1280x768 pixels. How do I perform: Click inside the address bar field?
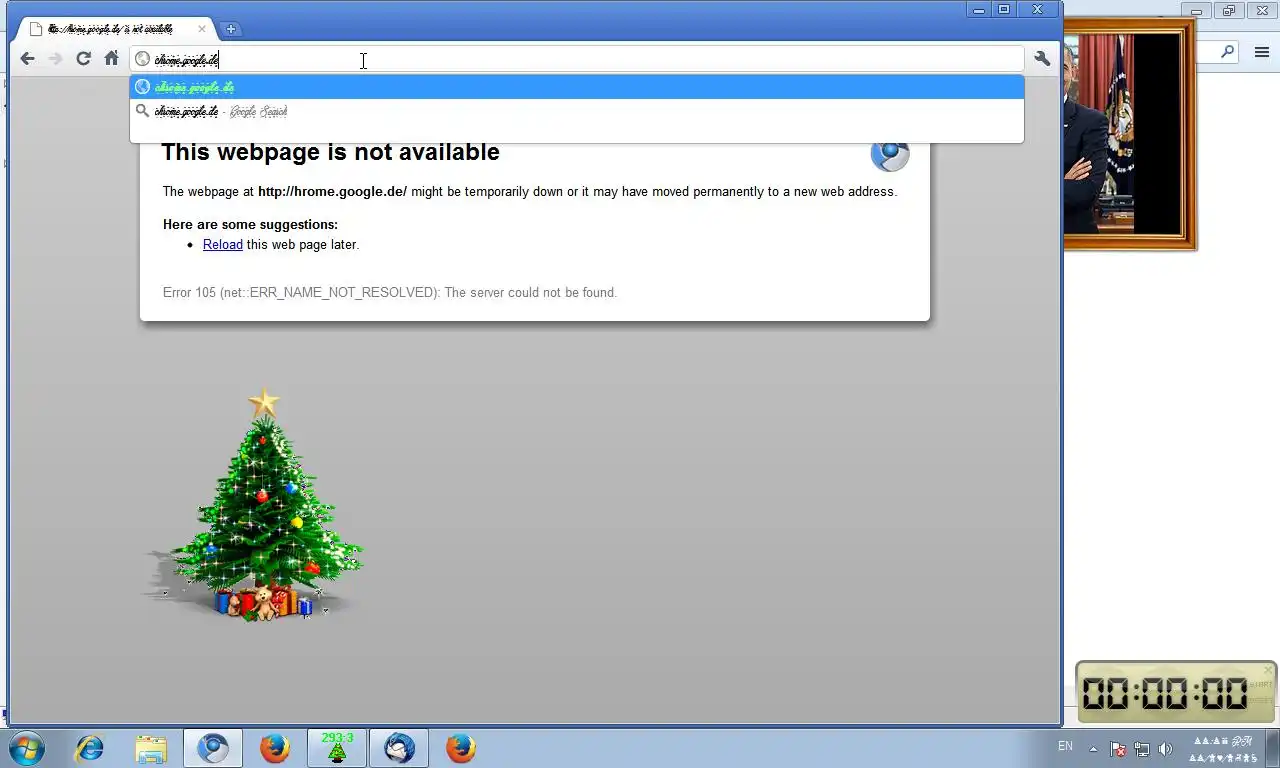pyautogui.click(x=577, y=59)
